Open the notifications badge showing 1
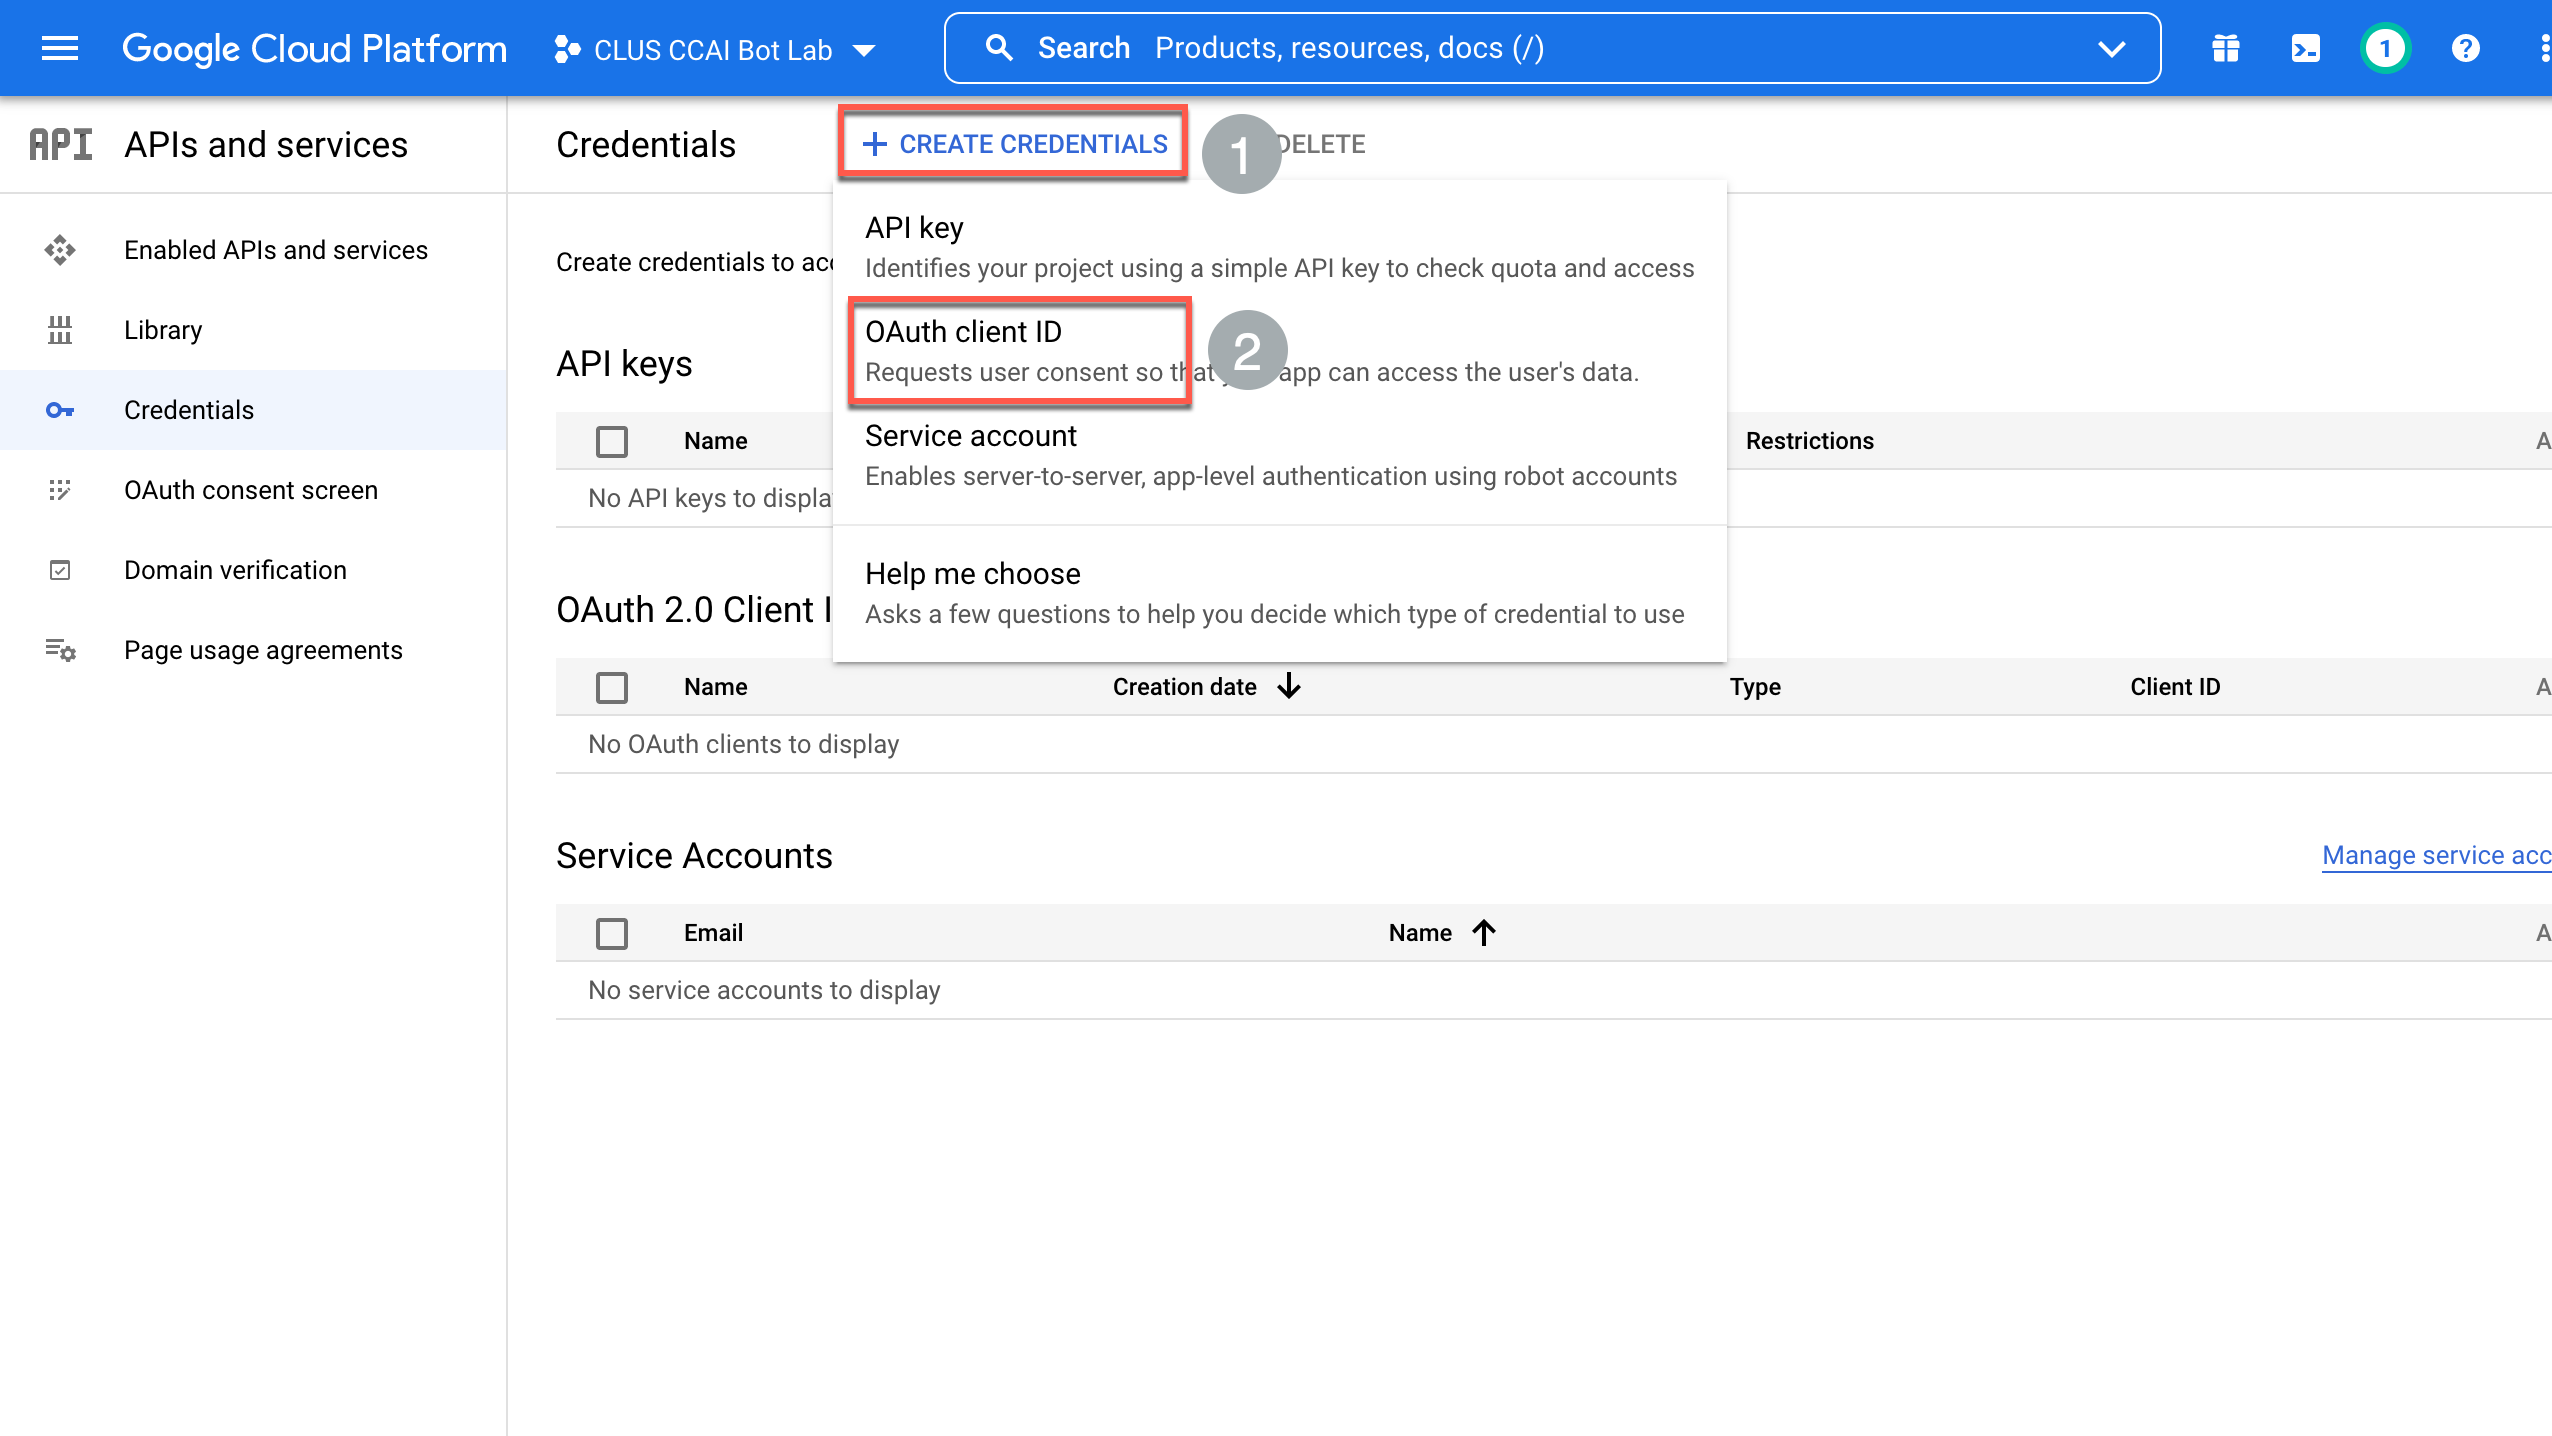This screenshot has height=1436, width=2552. pos(2386,48)
